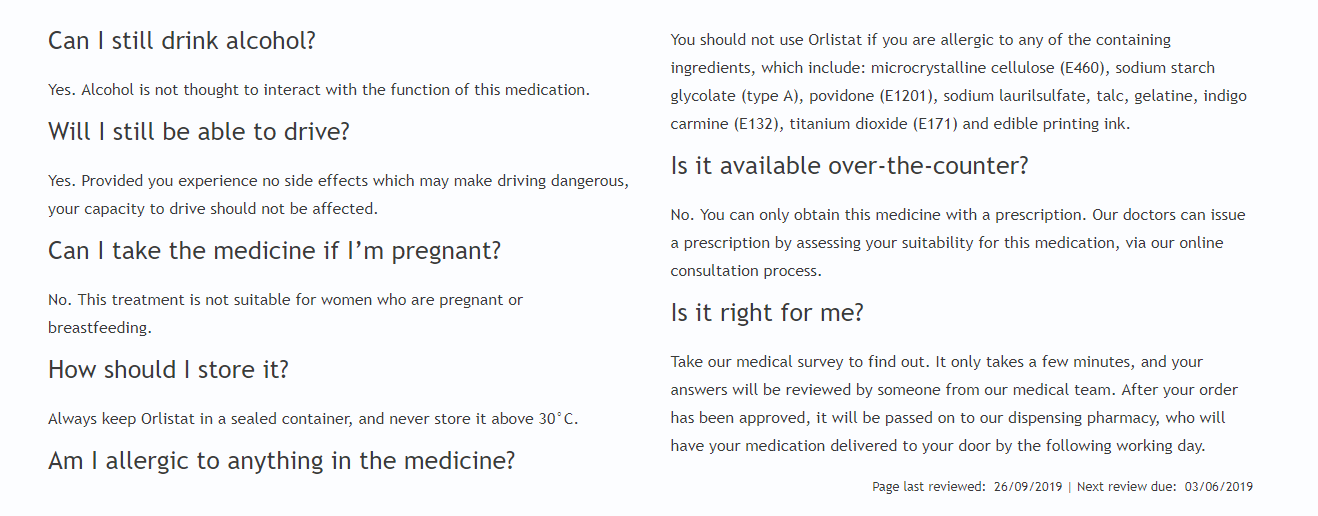The height and width of the screenshot is (516, 1318).
Task: Click the prescription-only answer paragraph
Action: point(958,243)
